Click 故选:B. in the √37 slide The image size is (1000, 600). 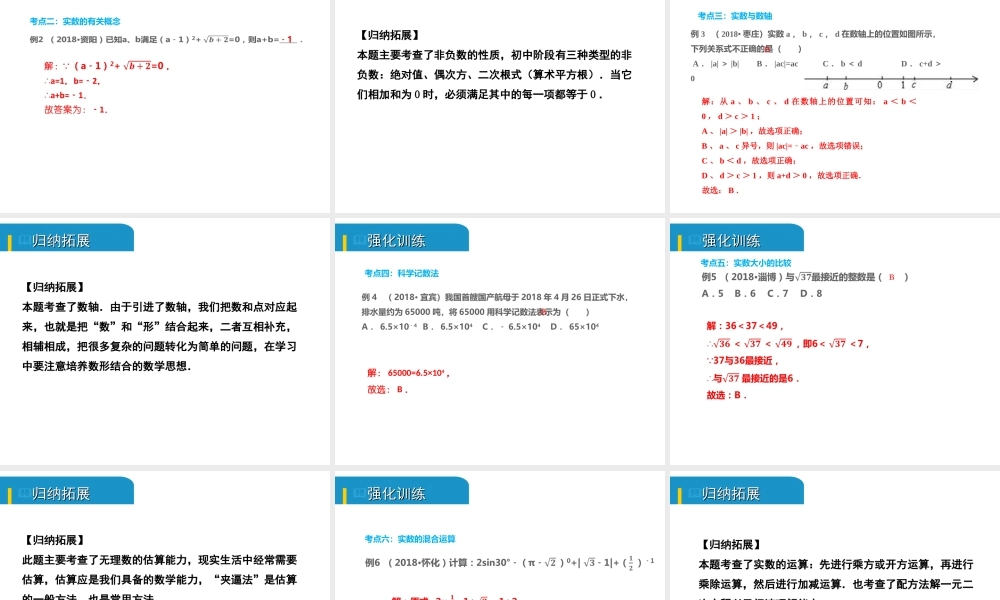pos(726,395)
